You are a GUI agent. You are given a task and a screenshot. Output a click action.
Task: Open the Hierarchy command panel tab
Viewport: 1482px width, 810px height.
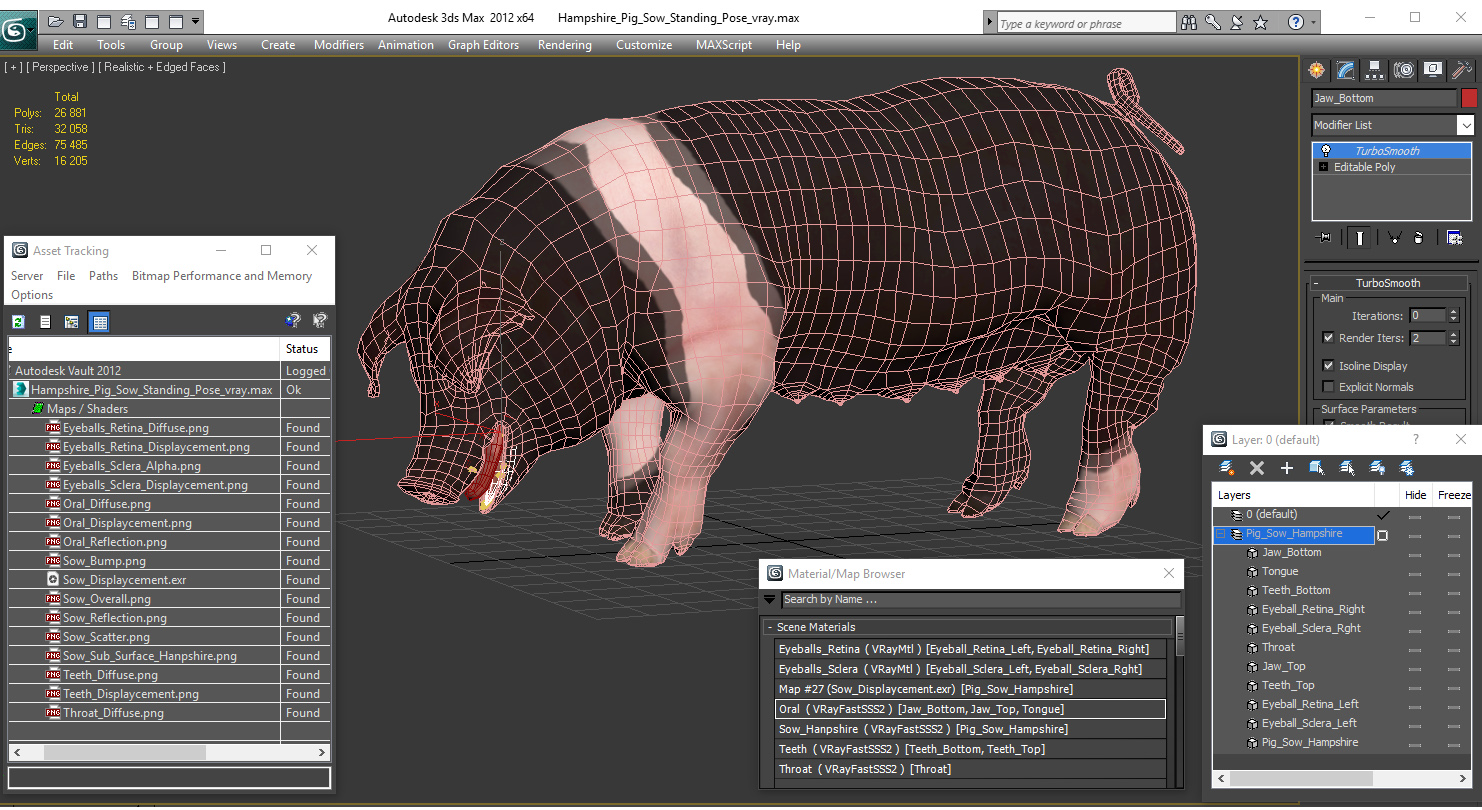point(1375,69)
